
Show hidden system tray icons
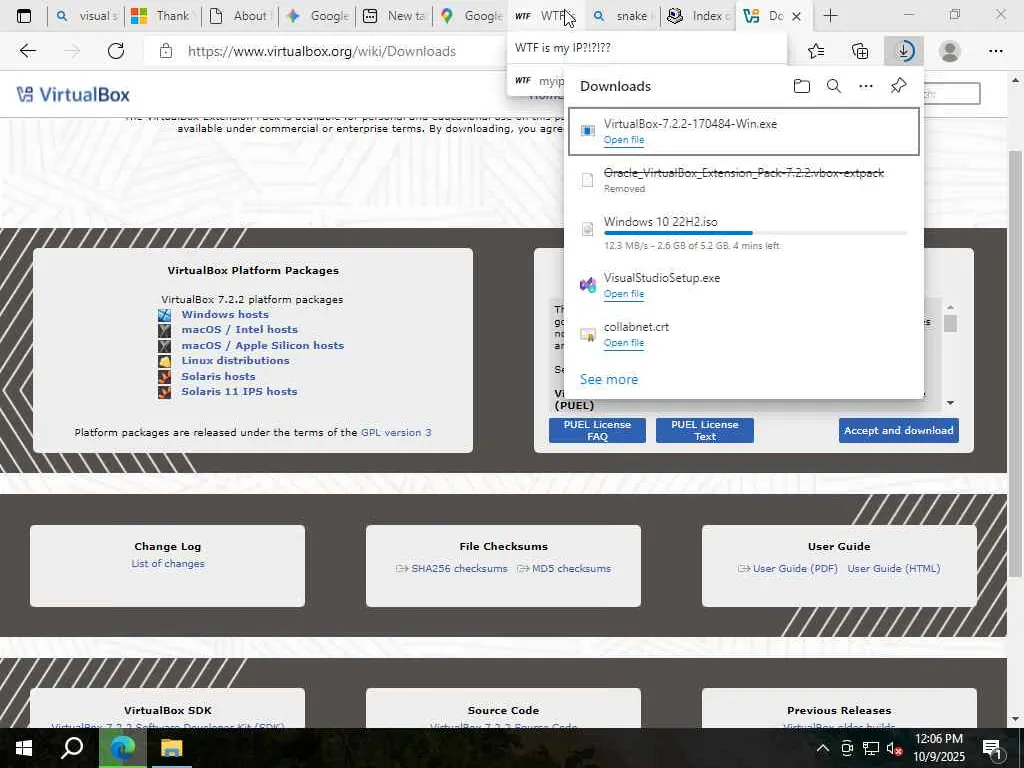tap(823, 748)
